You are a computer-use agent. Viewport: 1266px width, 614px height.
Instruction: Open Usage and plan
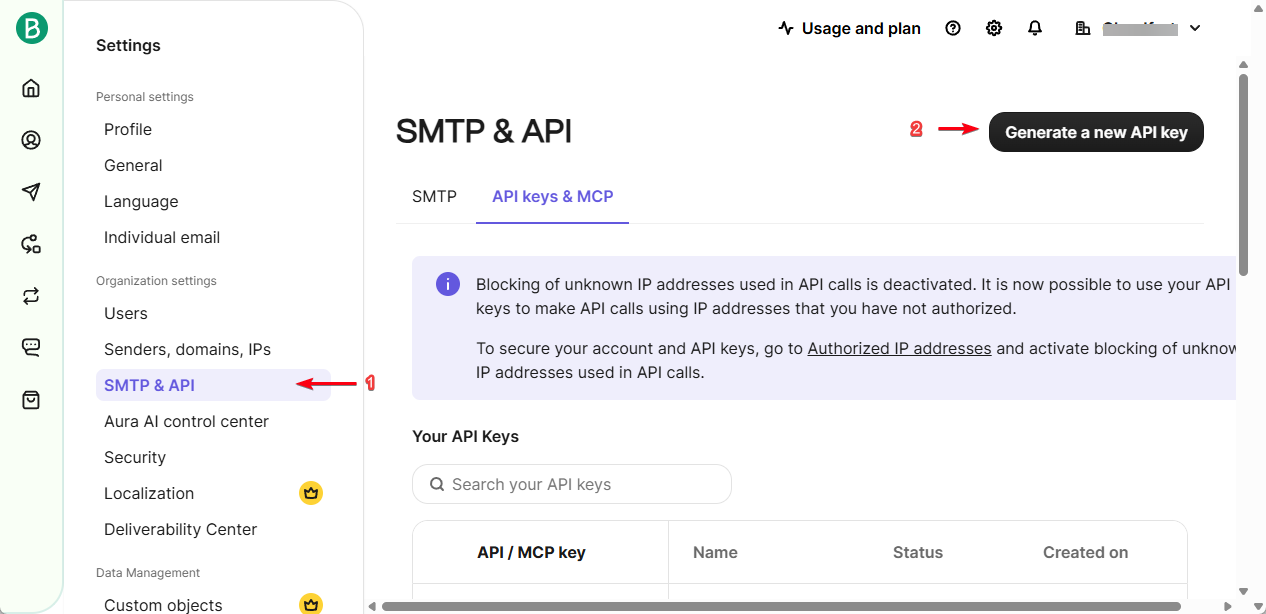tap(861, 28)
